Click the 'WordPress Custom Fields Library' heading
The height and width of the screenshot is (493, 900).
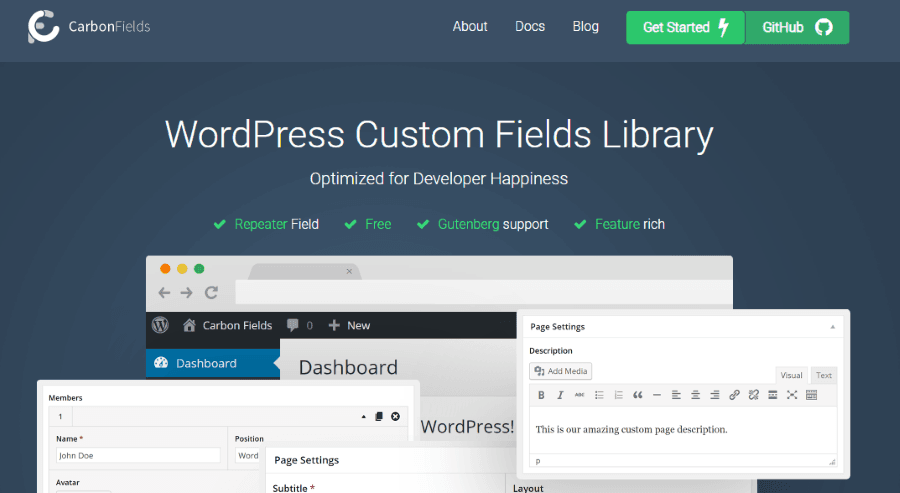tap(439, 135)
